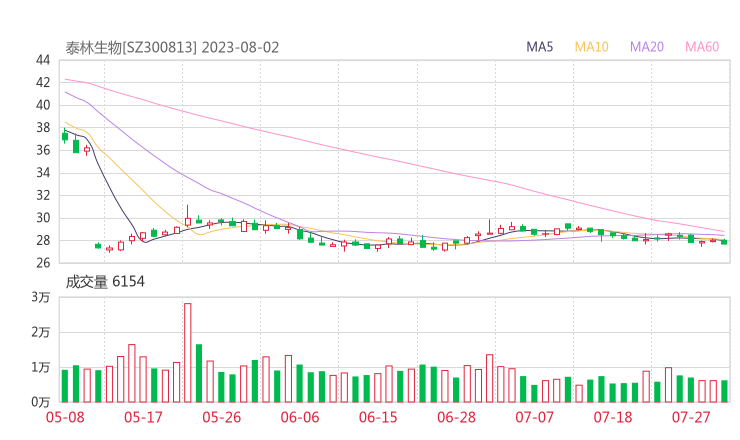Click the 06-06 date axis label
This screenshot has height=440, width=740.
[299, 417]
